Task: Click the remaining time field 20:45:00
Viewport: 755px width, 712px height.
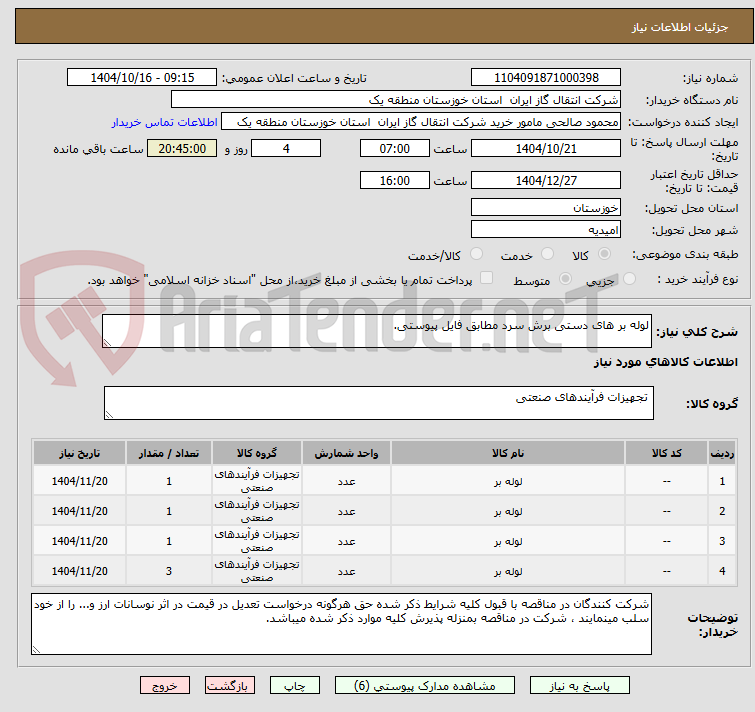Action: (182, 148)
